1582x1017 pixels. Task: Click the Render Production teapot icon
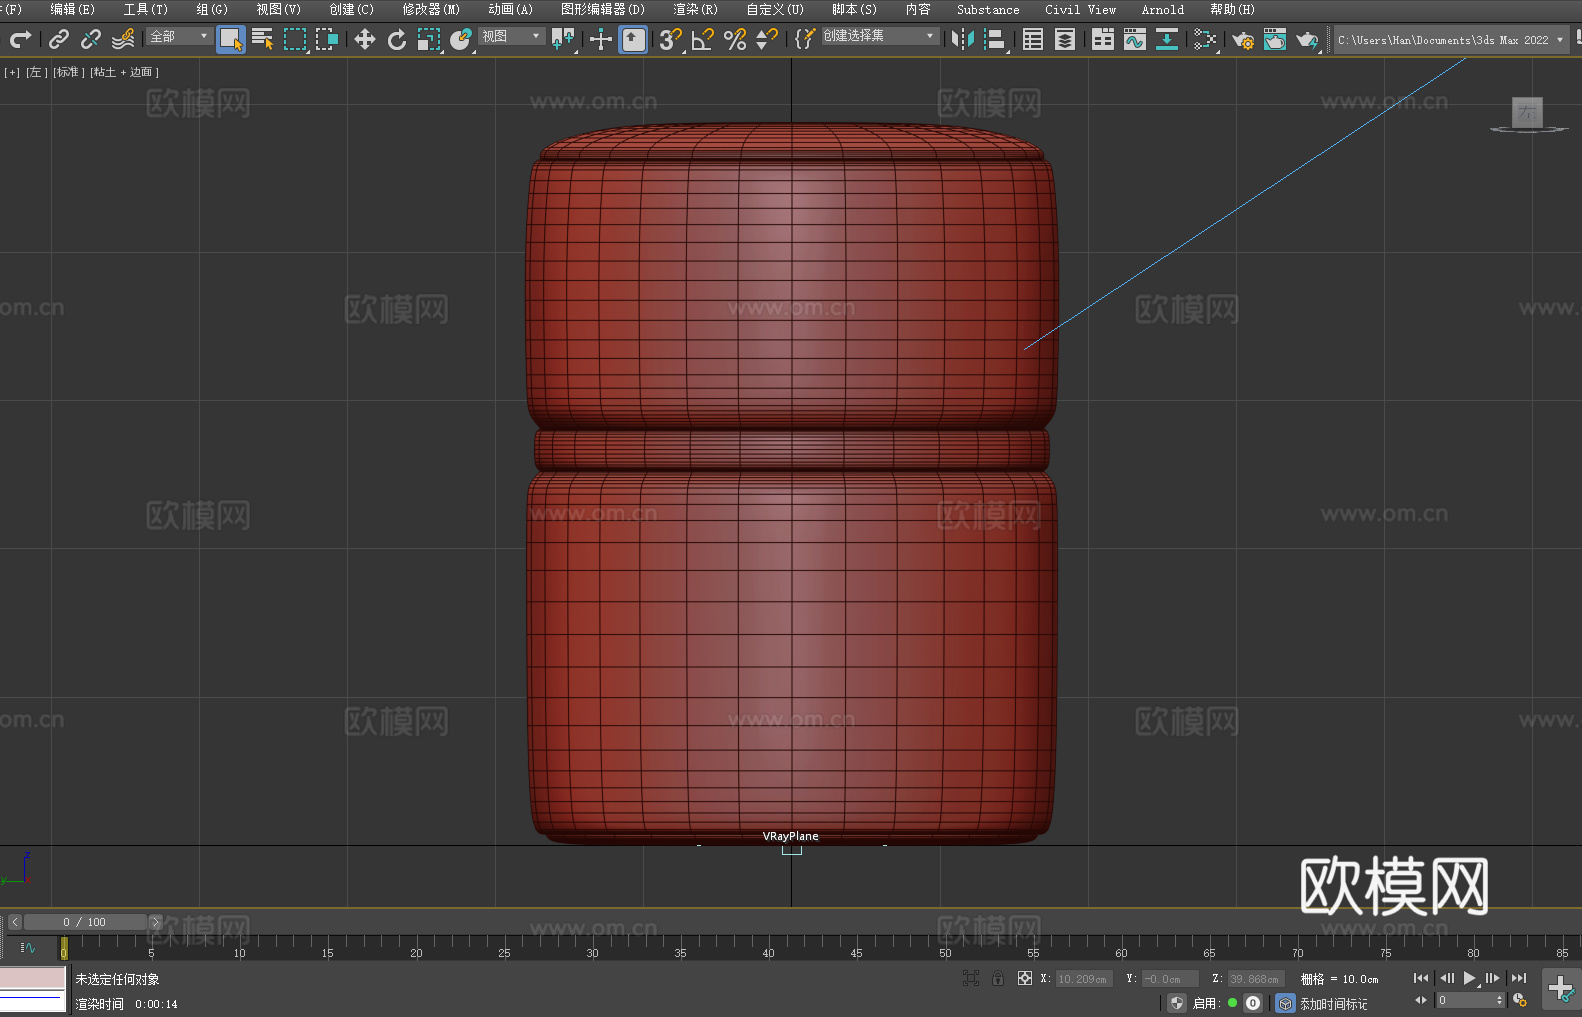pos(1307,39)
